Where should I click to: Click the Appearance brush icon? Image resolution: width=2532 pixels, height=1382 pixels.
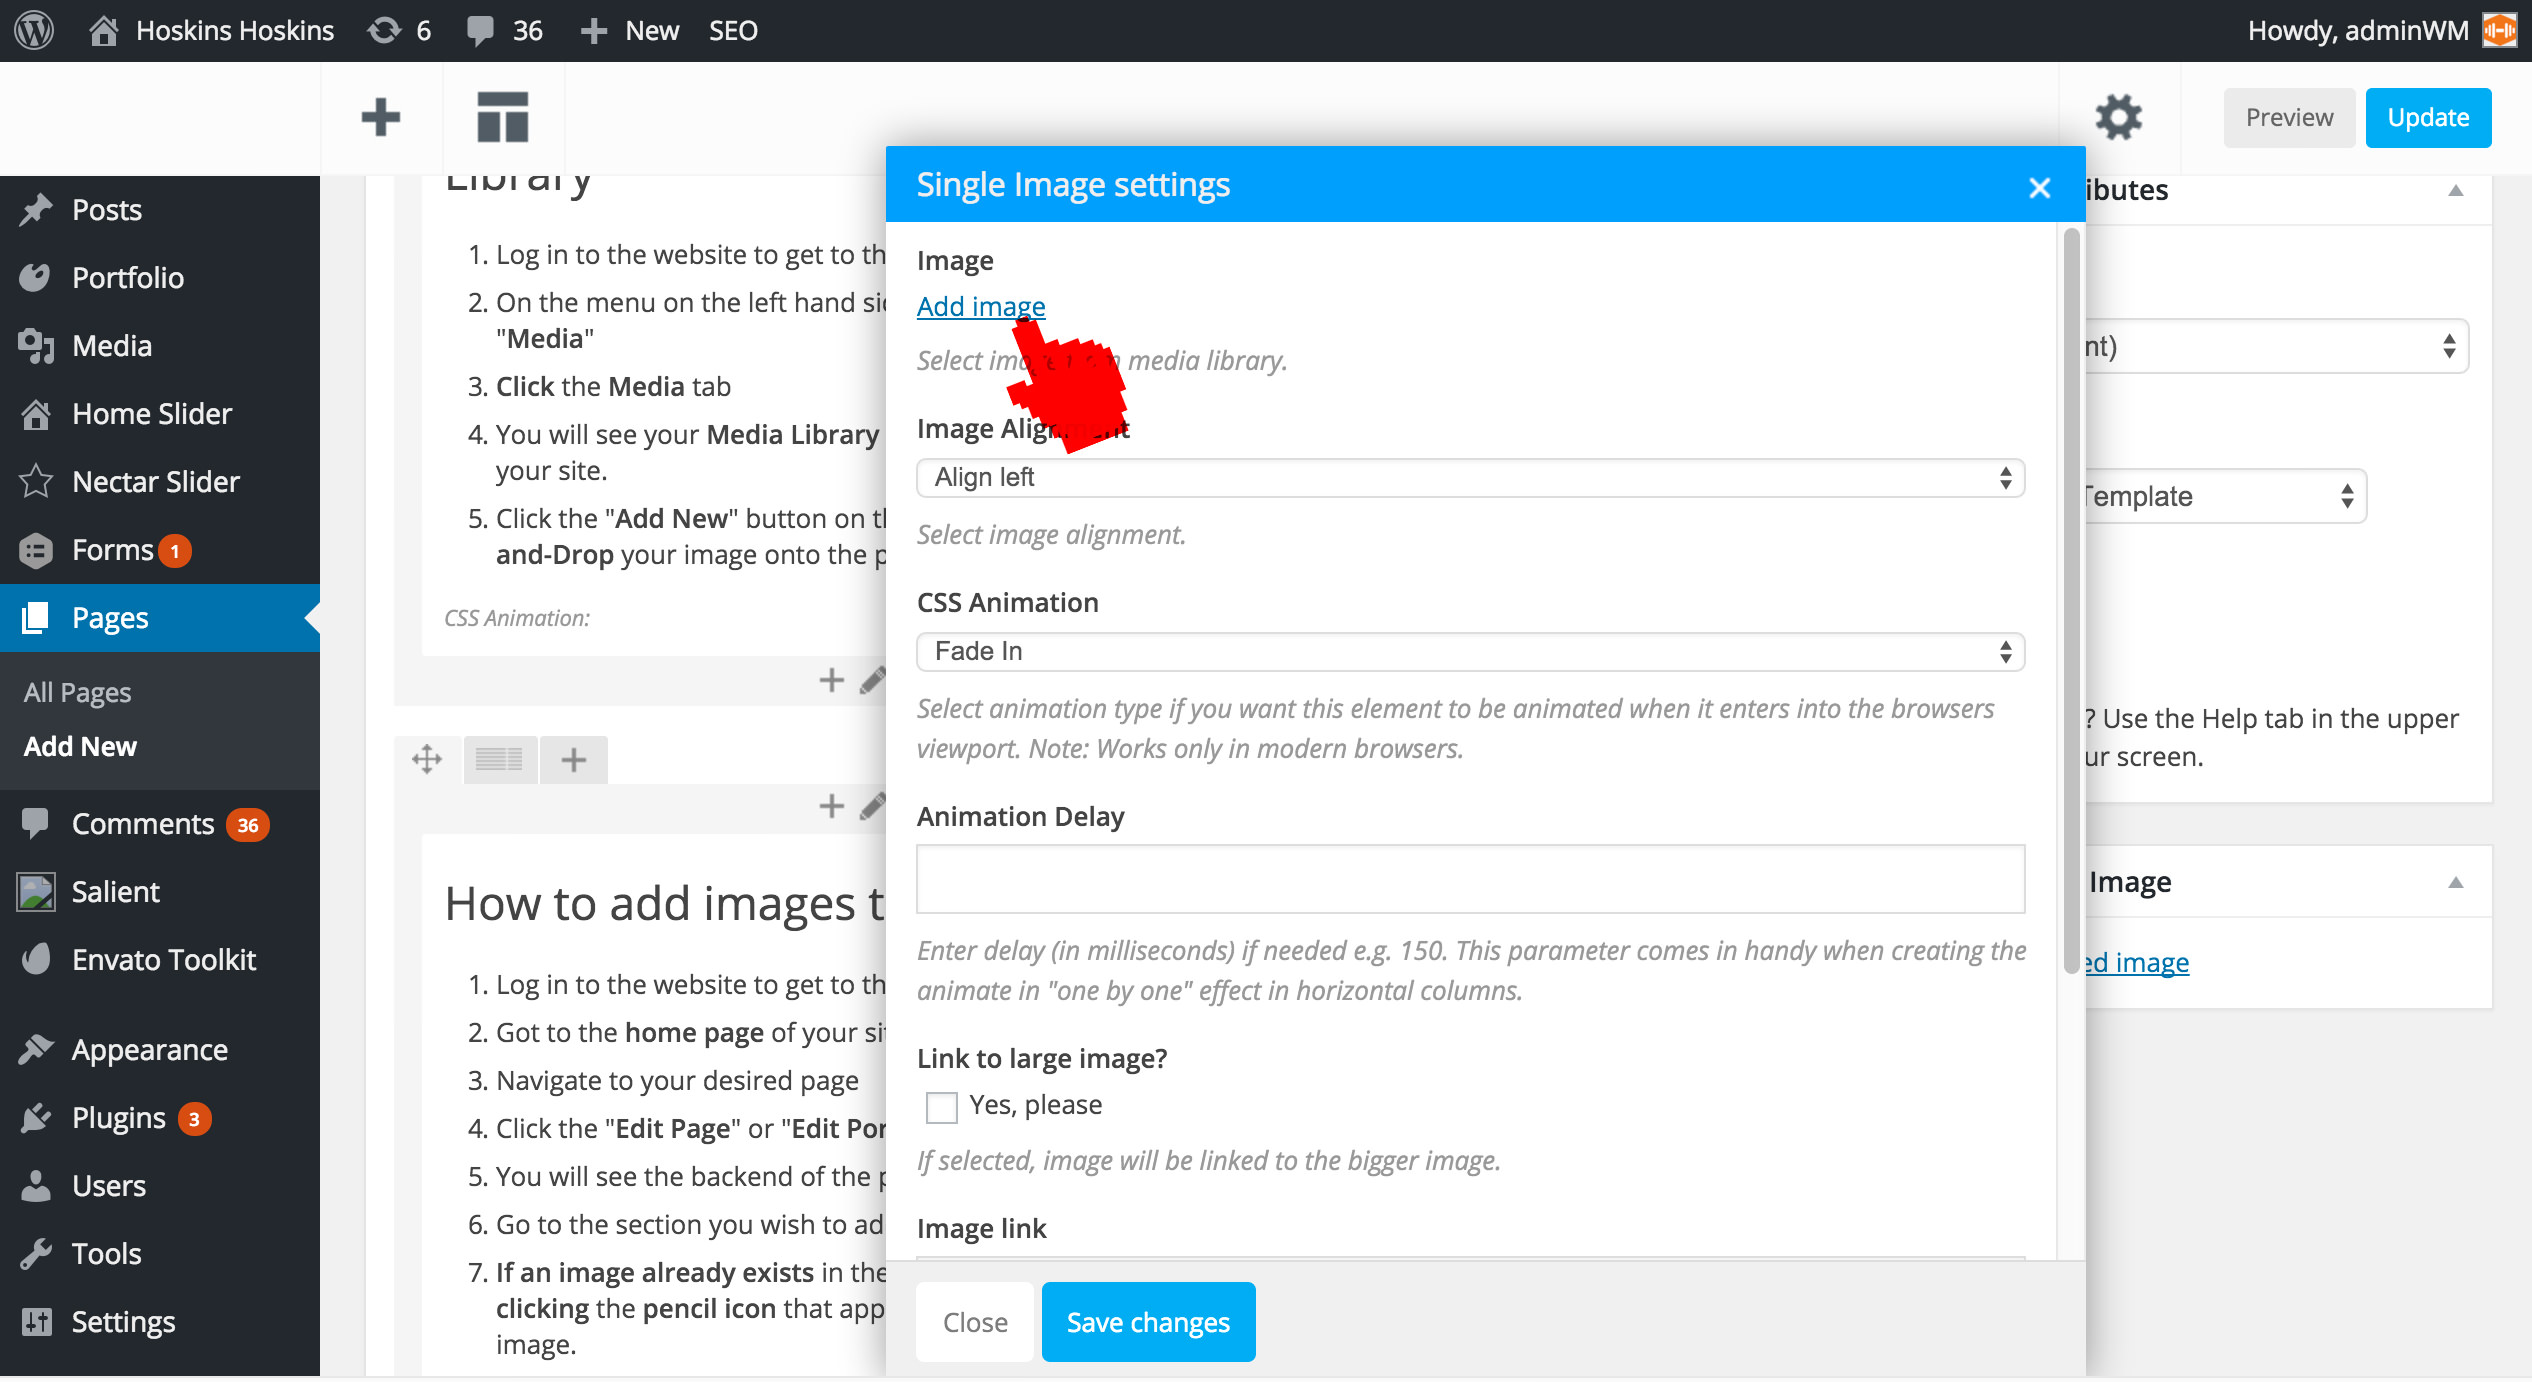click(x=36, y=1050)
